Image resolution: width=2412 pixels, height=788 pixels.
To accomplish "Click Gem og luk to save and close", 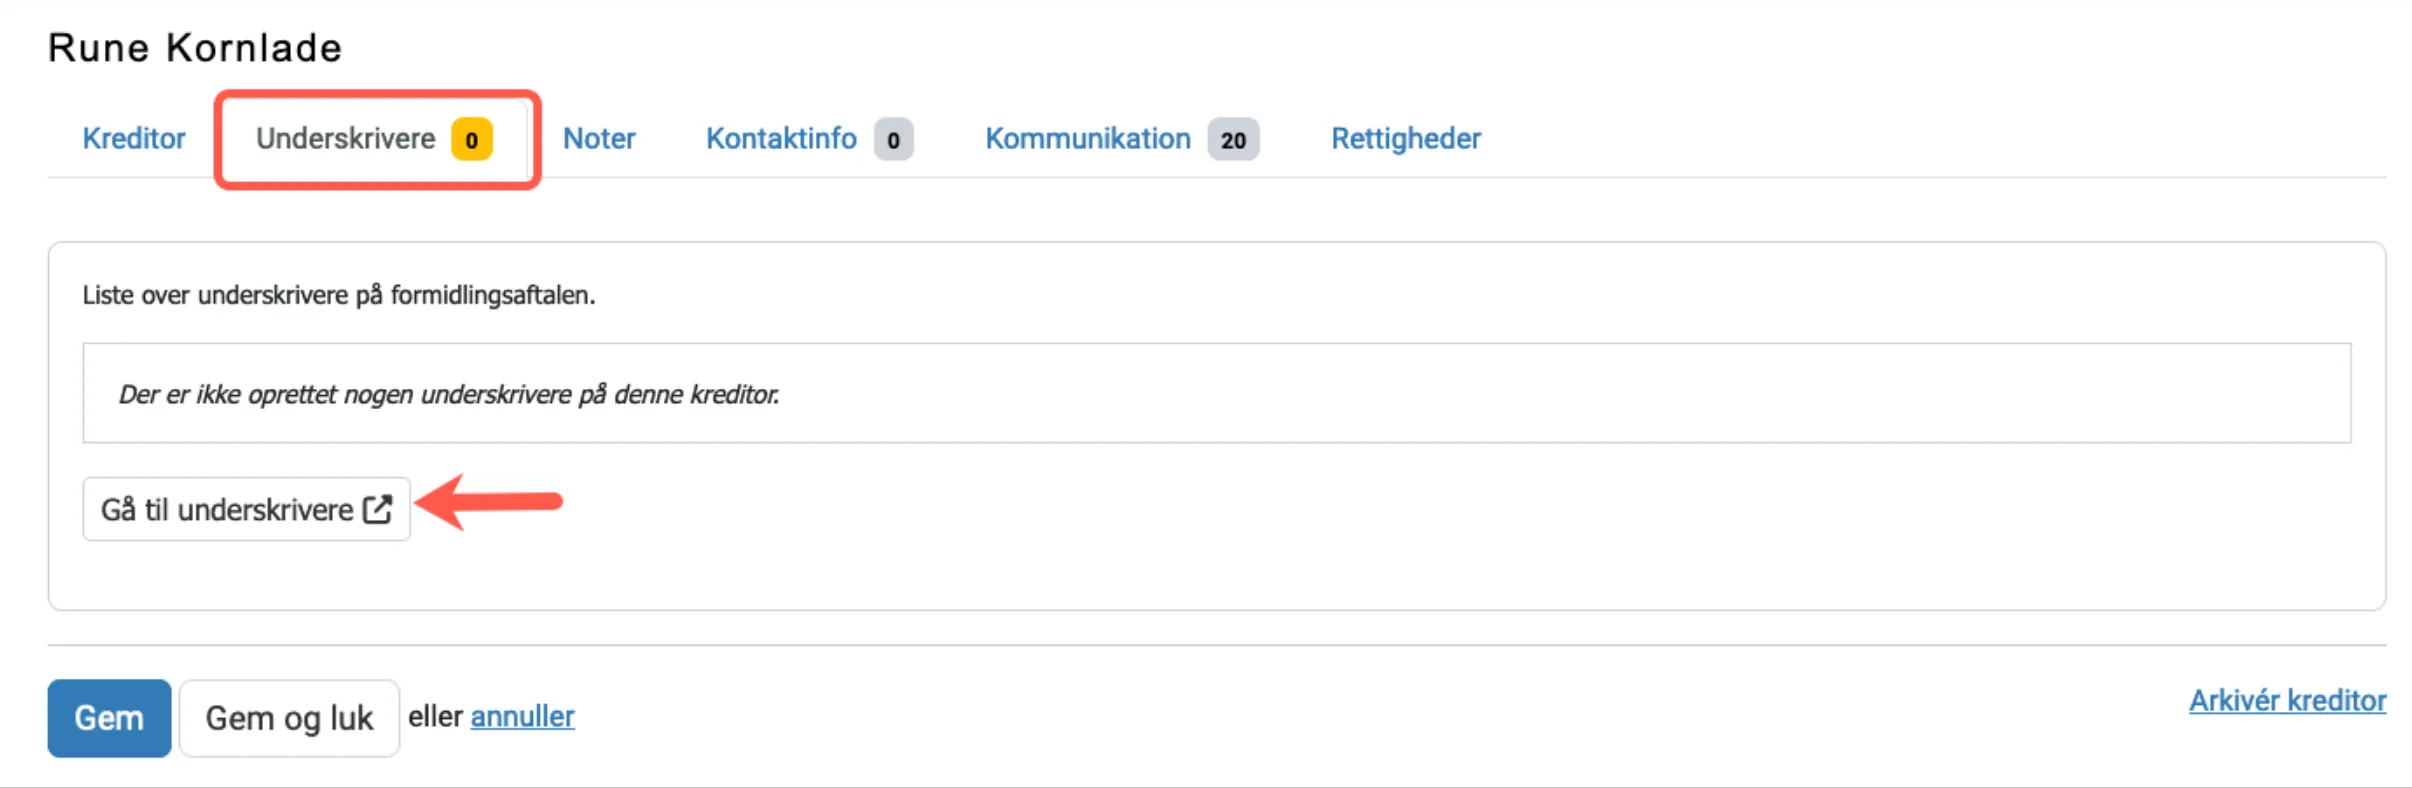I will (289, 717).
